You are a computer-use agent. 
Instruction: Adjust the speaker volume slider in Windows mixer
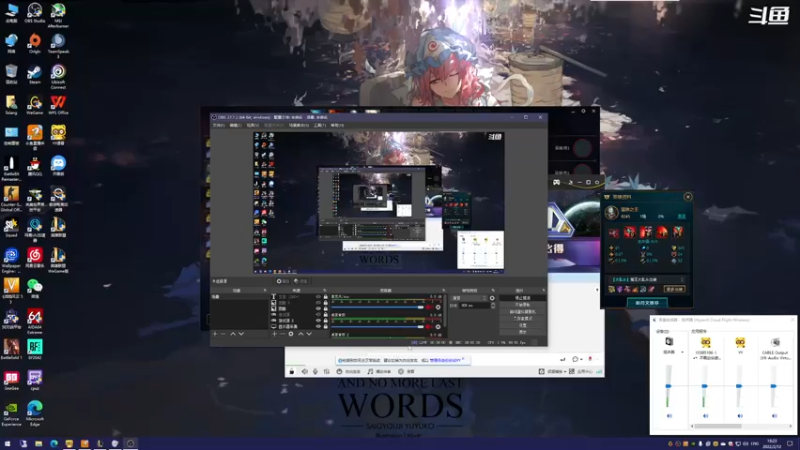coord(668,387)
